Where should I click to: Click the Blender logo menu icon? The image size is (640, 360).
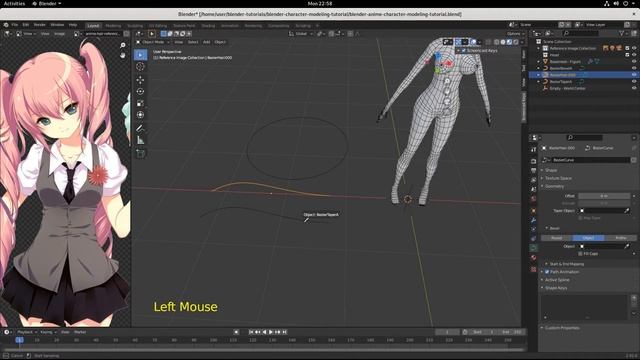6,25
